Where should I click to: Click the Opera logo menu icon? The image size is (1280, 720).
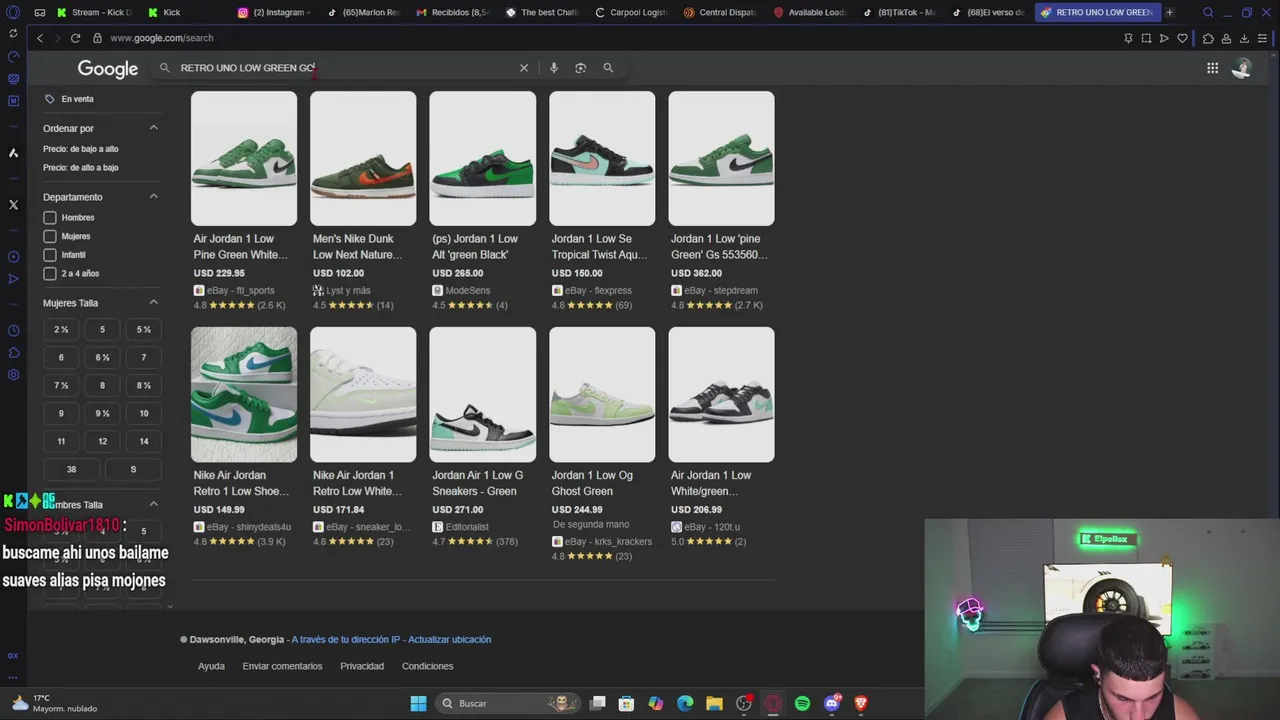(13, 12)
